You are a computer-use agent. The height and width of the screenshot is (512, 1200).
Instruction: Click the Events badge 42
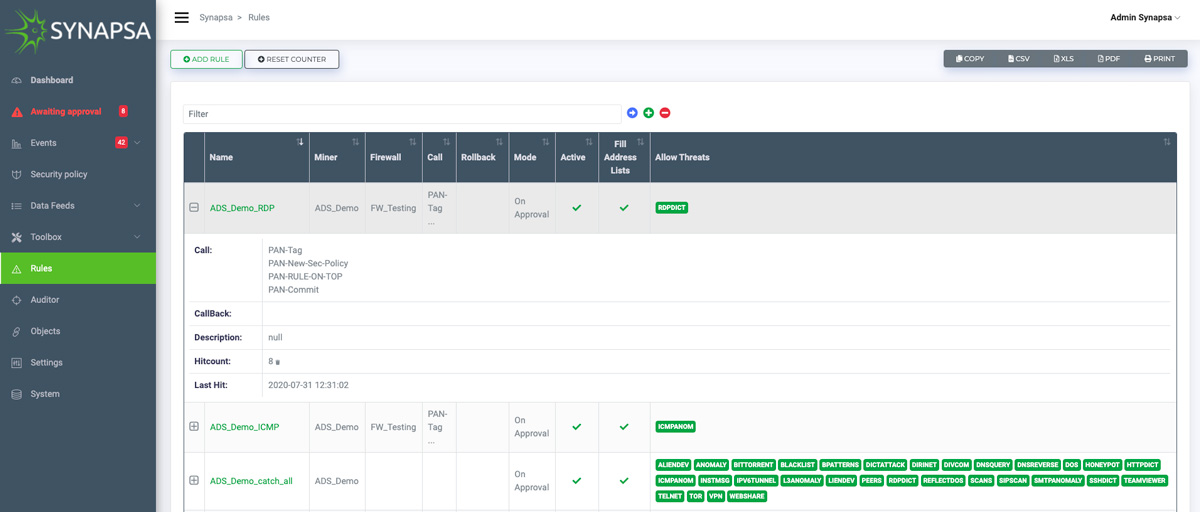(x=121, y=142)
